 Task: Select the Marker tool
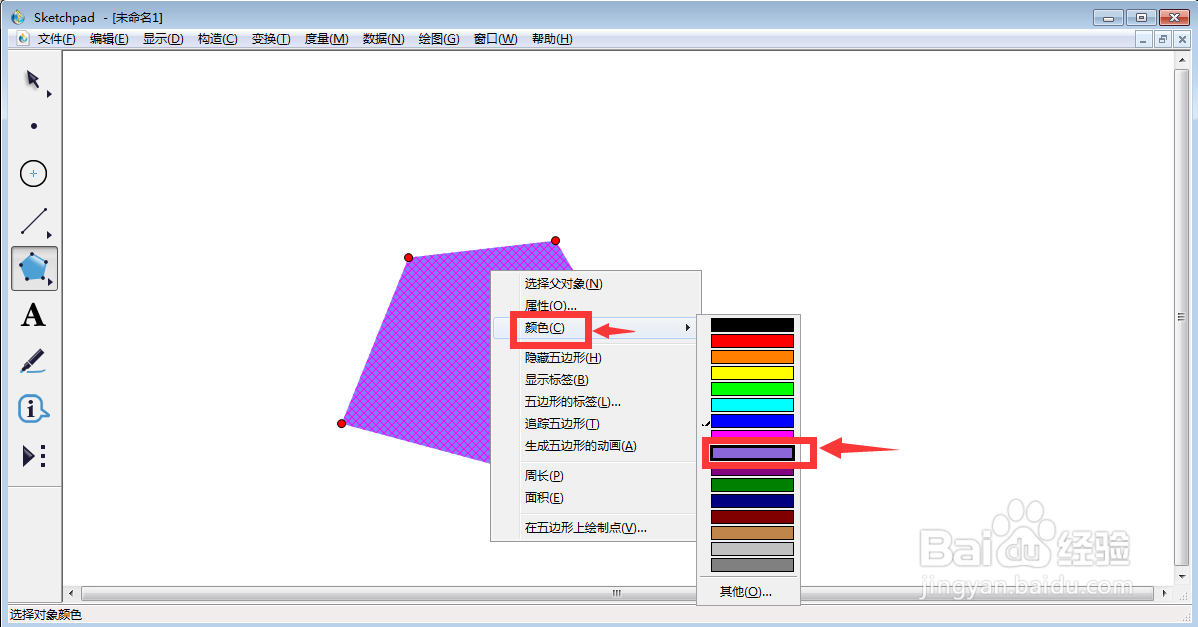[x=33, y=362]
